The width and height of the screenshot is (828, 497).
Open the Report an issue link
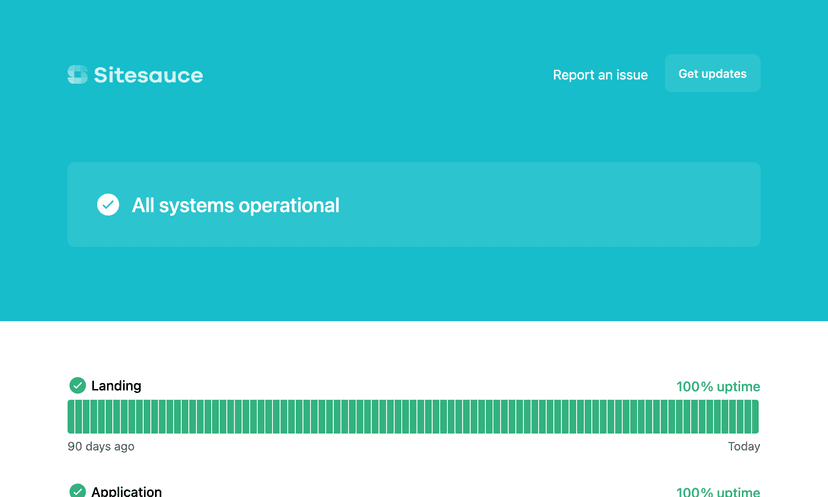(x=600, y=75)
